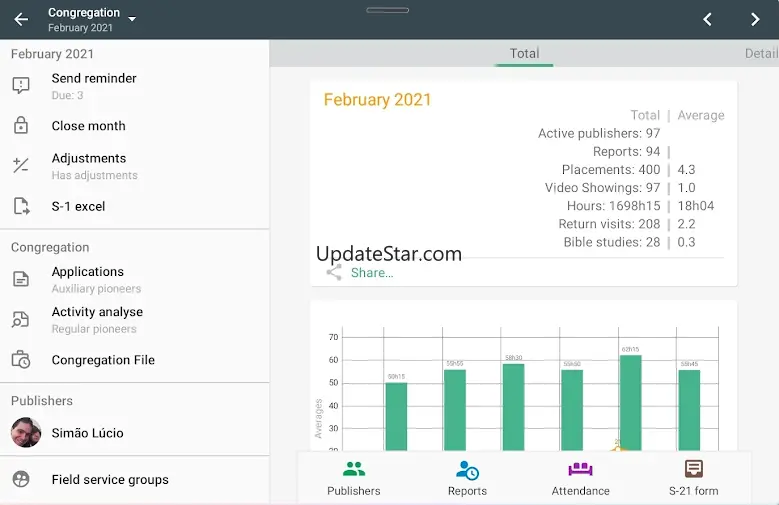Screen dimensions: 779x505
Task: Click the Applications document icon
Action: 21,279
